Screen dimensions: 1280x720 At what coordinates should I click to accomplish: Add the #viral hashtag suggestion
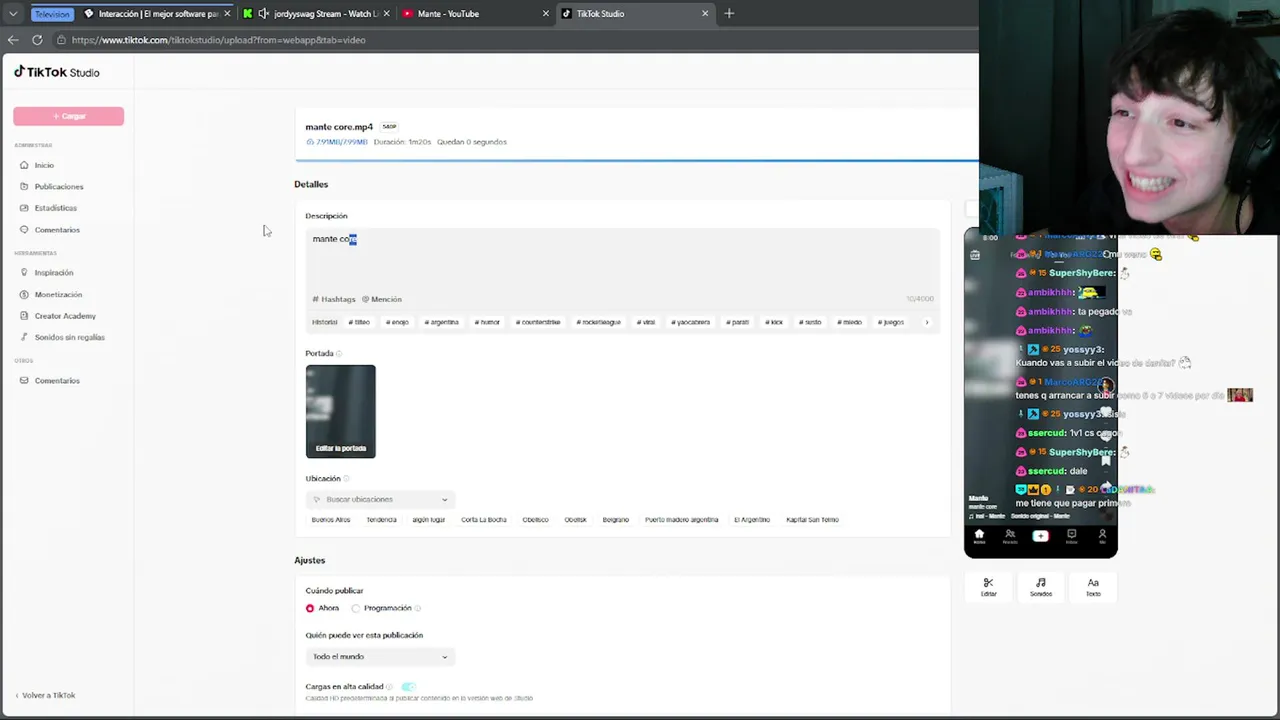[x=646, y=322]
